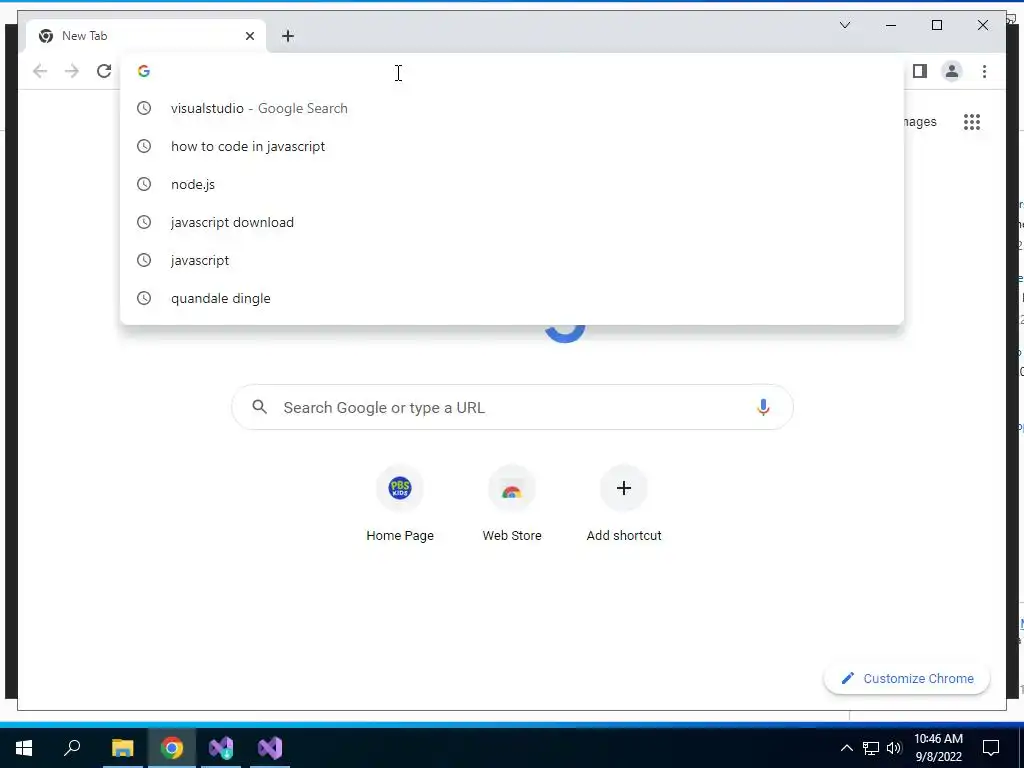This screenshot has height=768, width=1024.
Task: Click the Chrome taskbar icon
Action: tap(172, 748)
